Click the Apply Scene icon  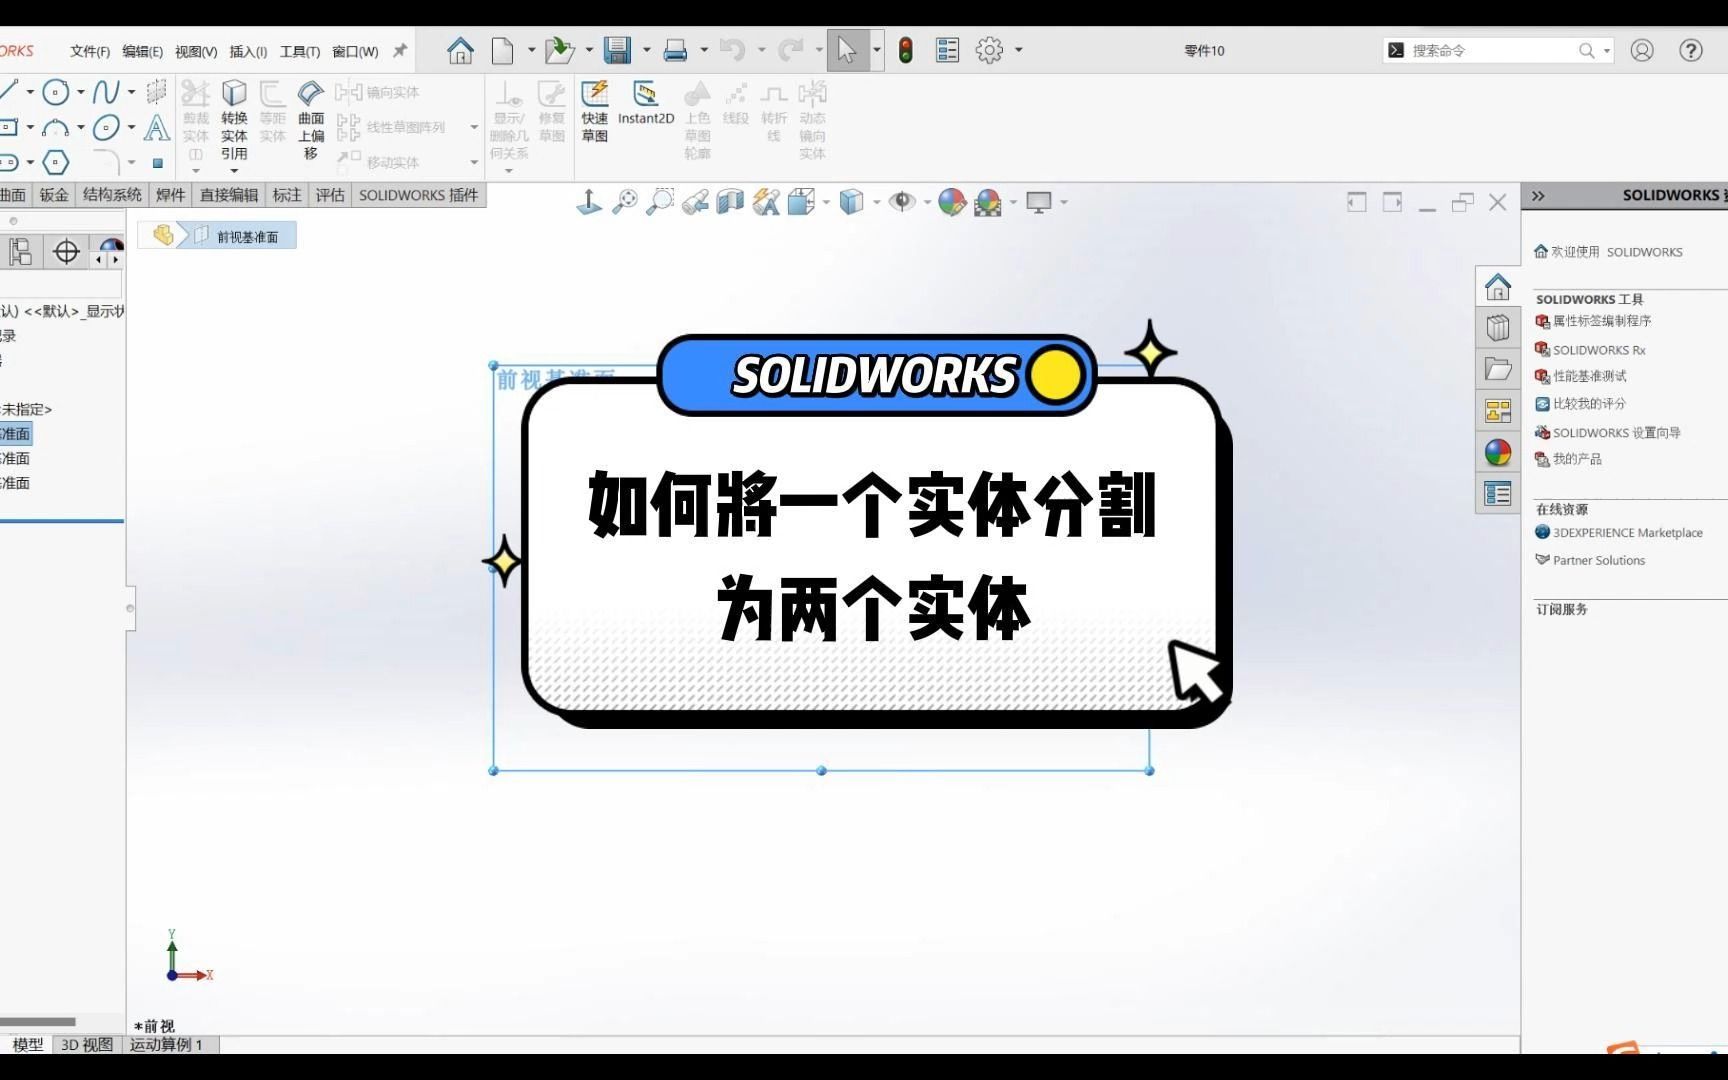pos(988,203)
